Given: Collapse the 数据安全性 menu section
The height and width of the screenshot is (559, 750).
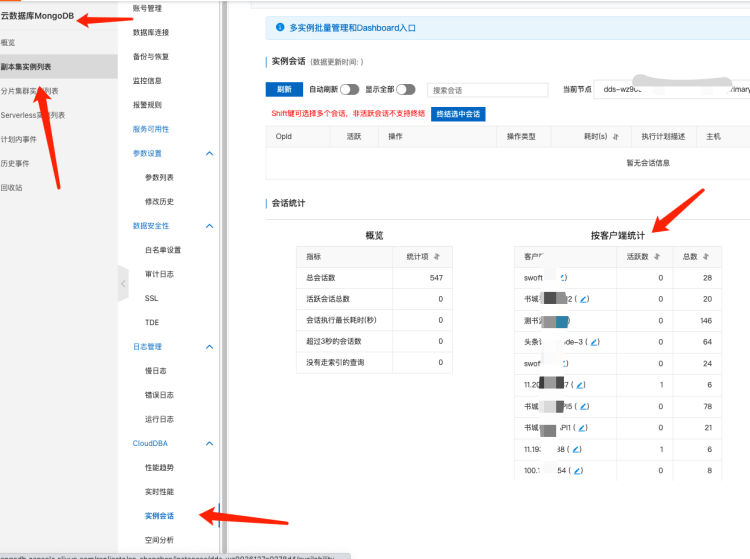Looking at the screenshot, I should tap(209, 226).
